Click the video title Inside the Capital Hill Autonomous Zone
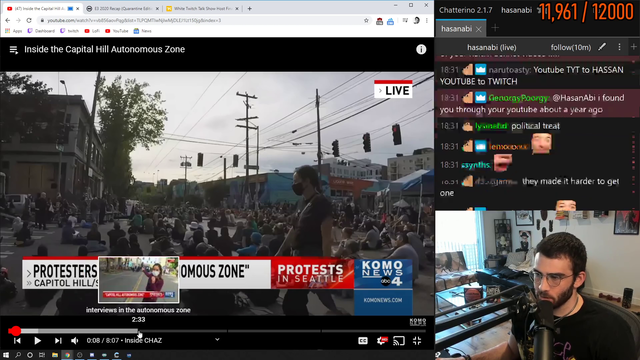 click(104, 49)
